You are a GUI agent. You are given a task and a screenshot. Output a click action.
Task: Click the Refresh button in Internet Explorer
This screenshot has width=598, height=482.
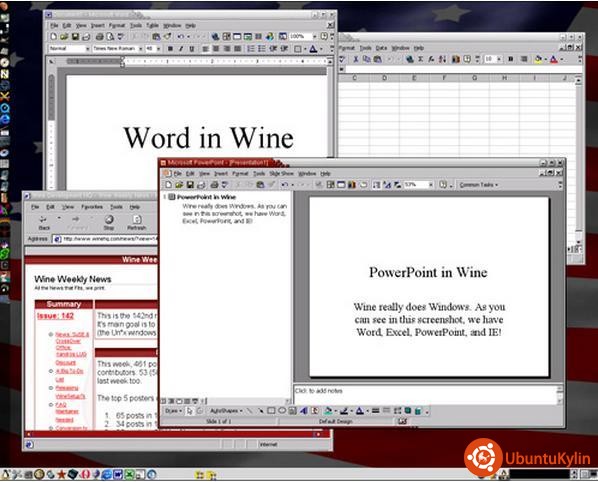click(x=137, y=222)
